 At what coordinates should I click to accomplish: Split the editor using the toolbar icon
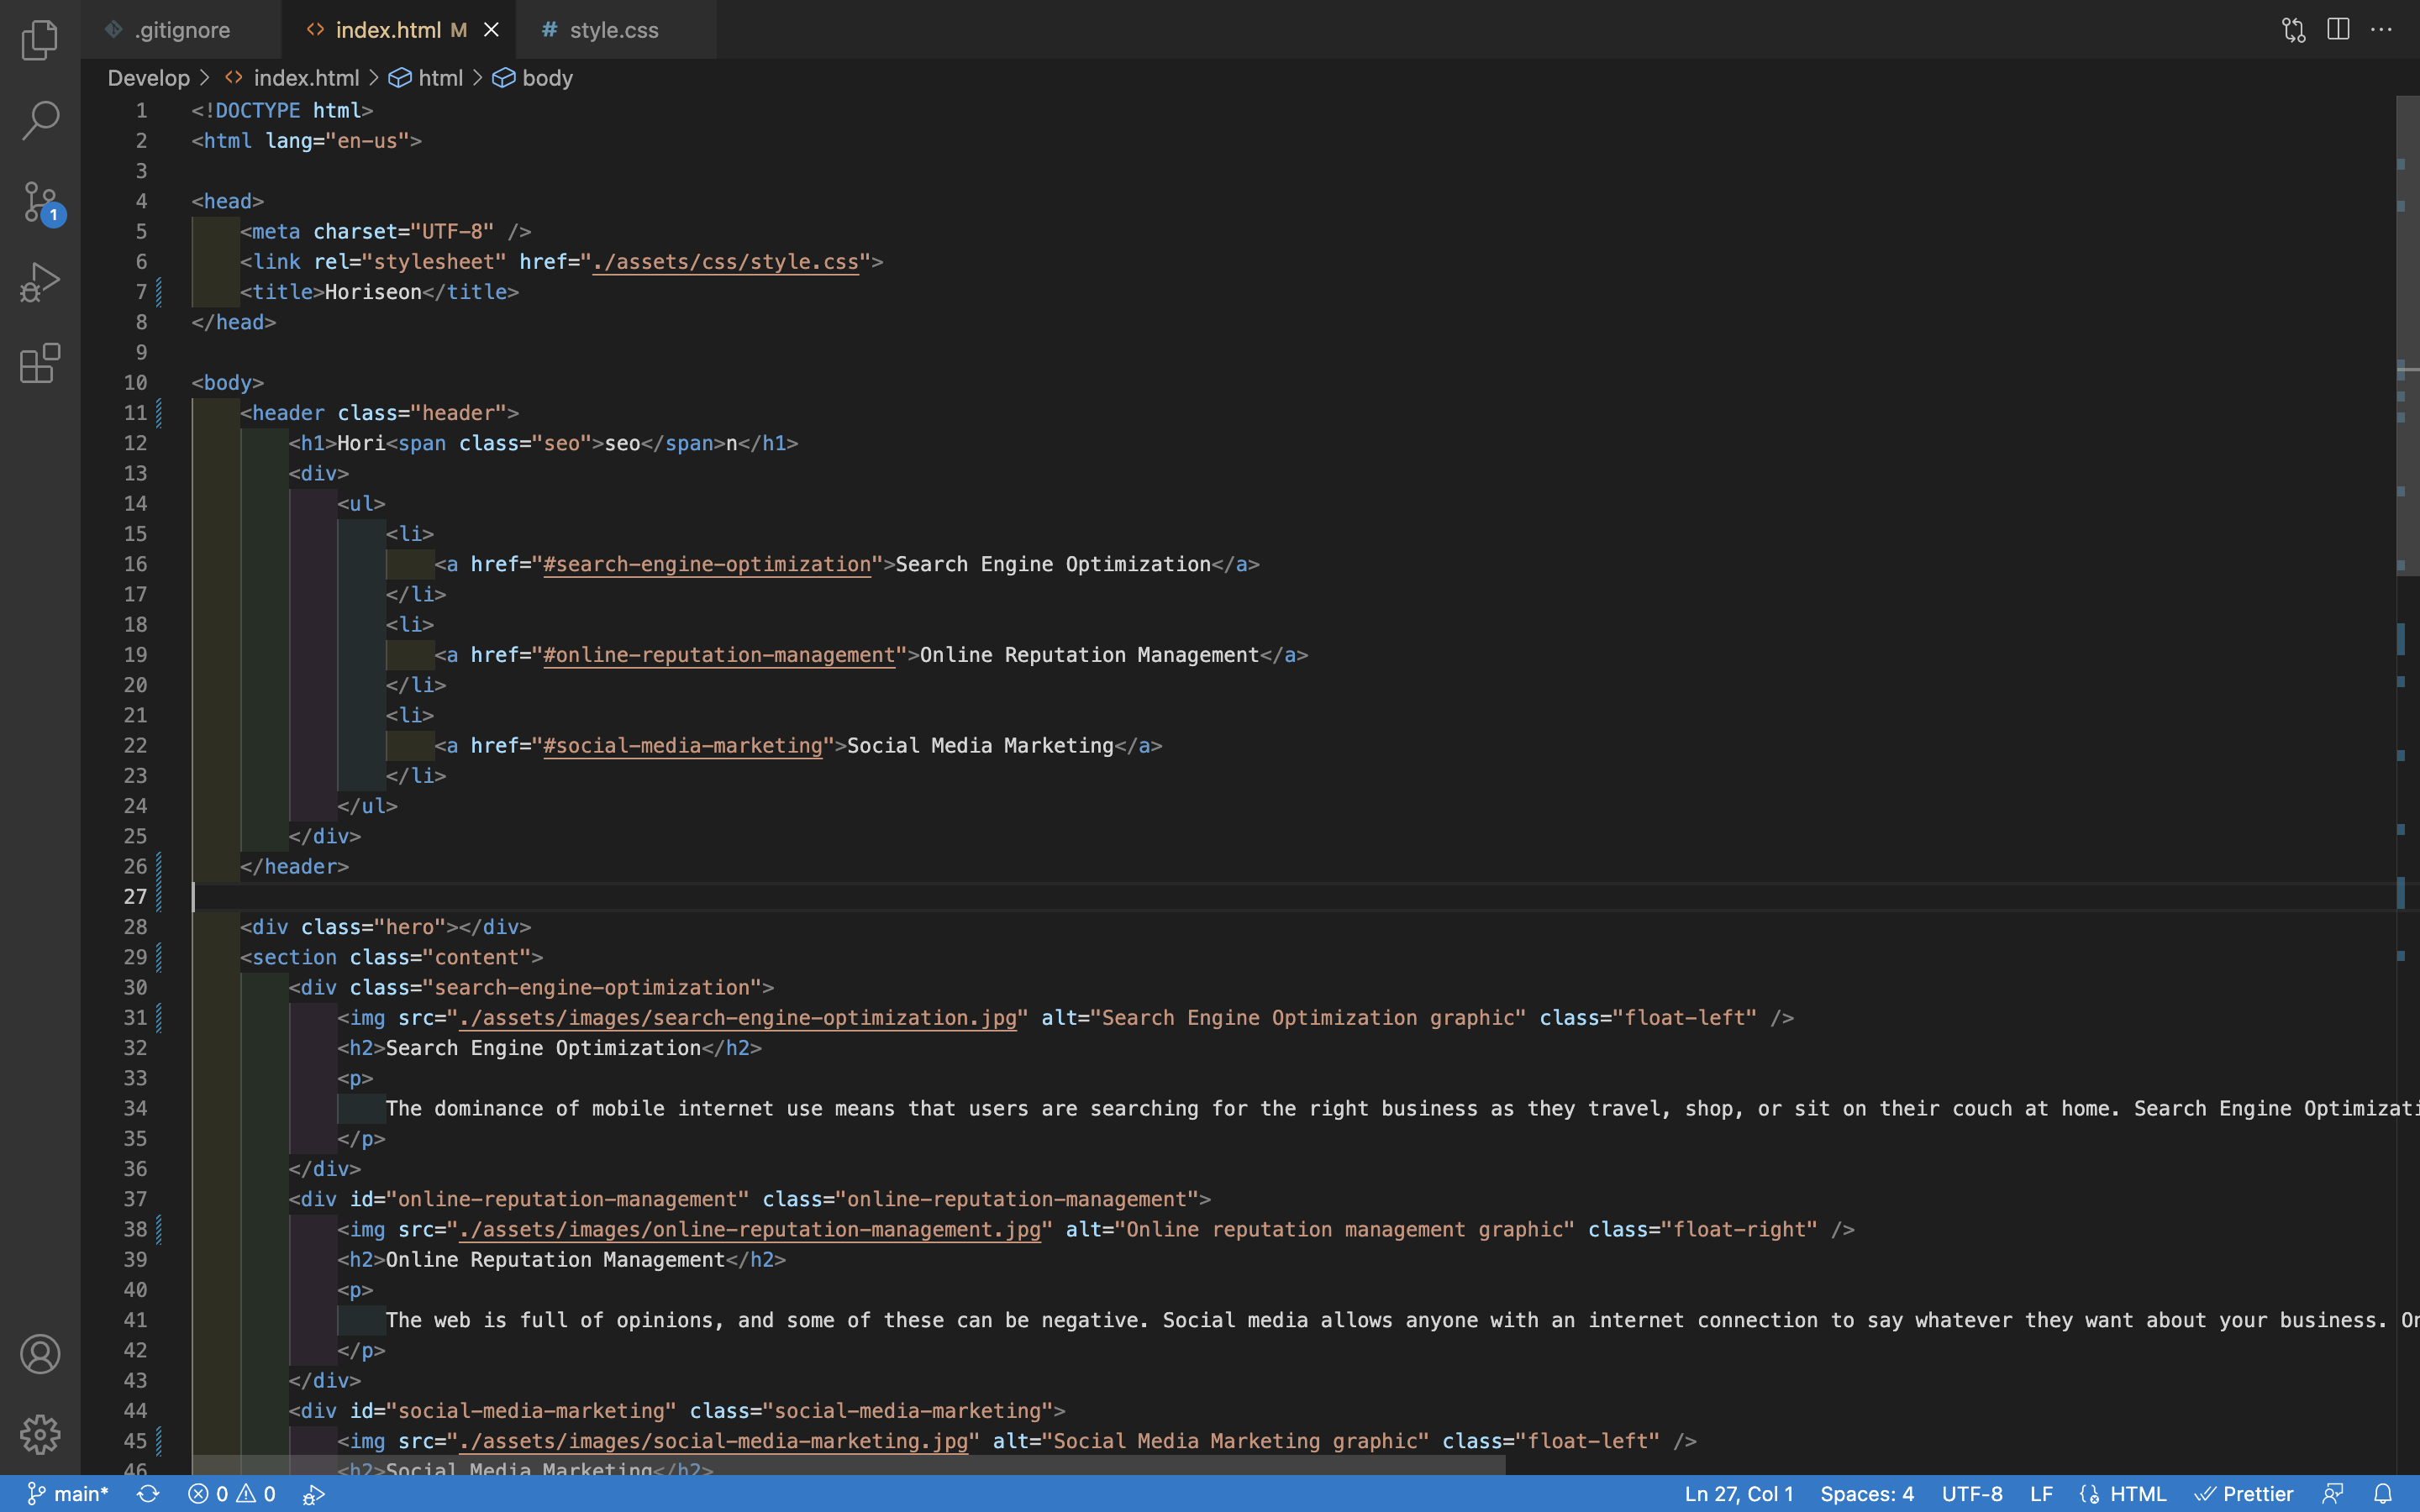(2338, 29)
